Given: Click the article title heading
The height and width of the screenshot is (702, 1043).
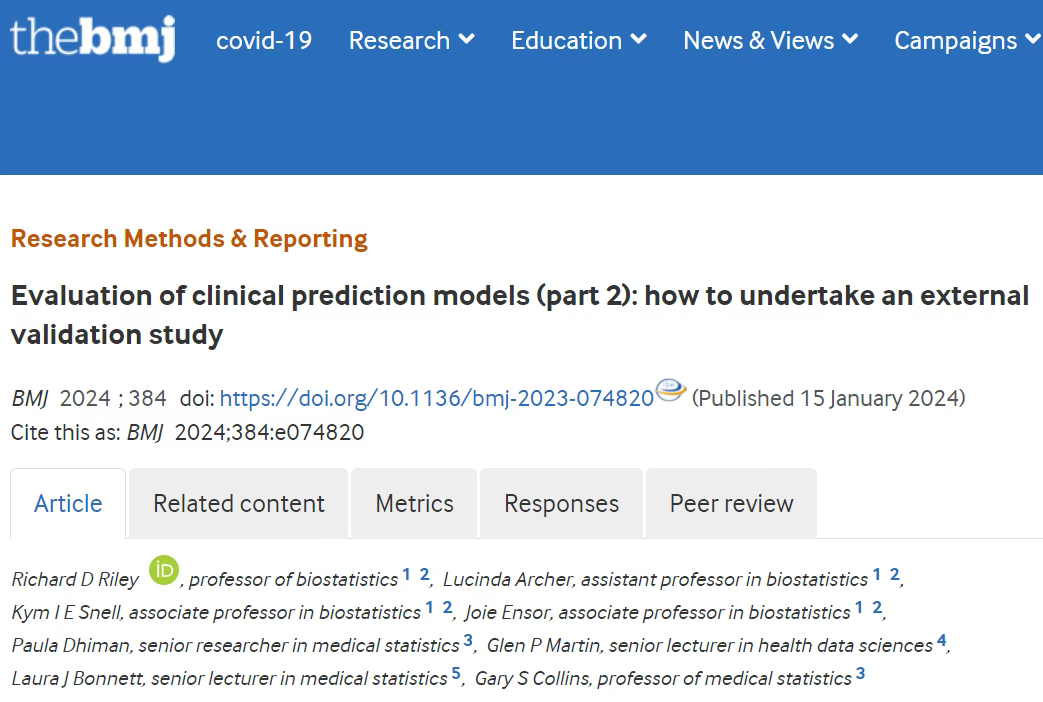Looking at the screenshot, I should 520,315.
